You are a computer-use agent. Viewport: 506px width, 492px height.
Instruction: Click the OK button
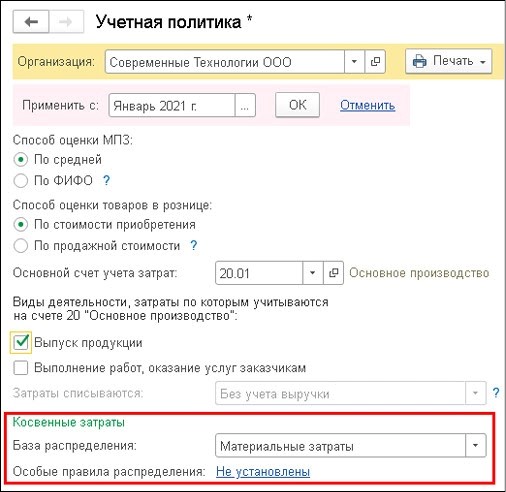click(297, 105)
